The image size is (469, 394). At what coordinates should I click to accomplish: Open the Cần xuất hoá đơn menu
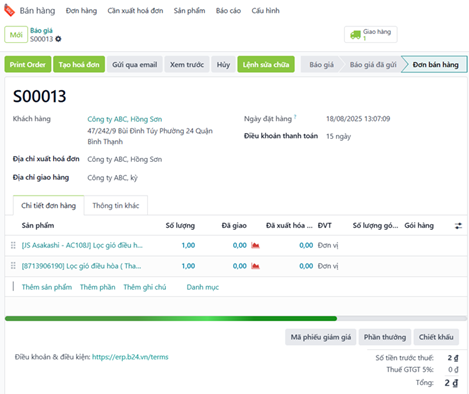[135, 11]
